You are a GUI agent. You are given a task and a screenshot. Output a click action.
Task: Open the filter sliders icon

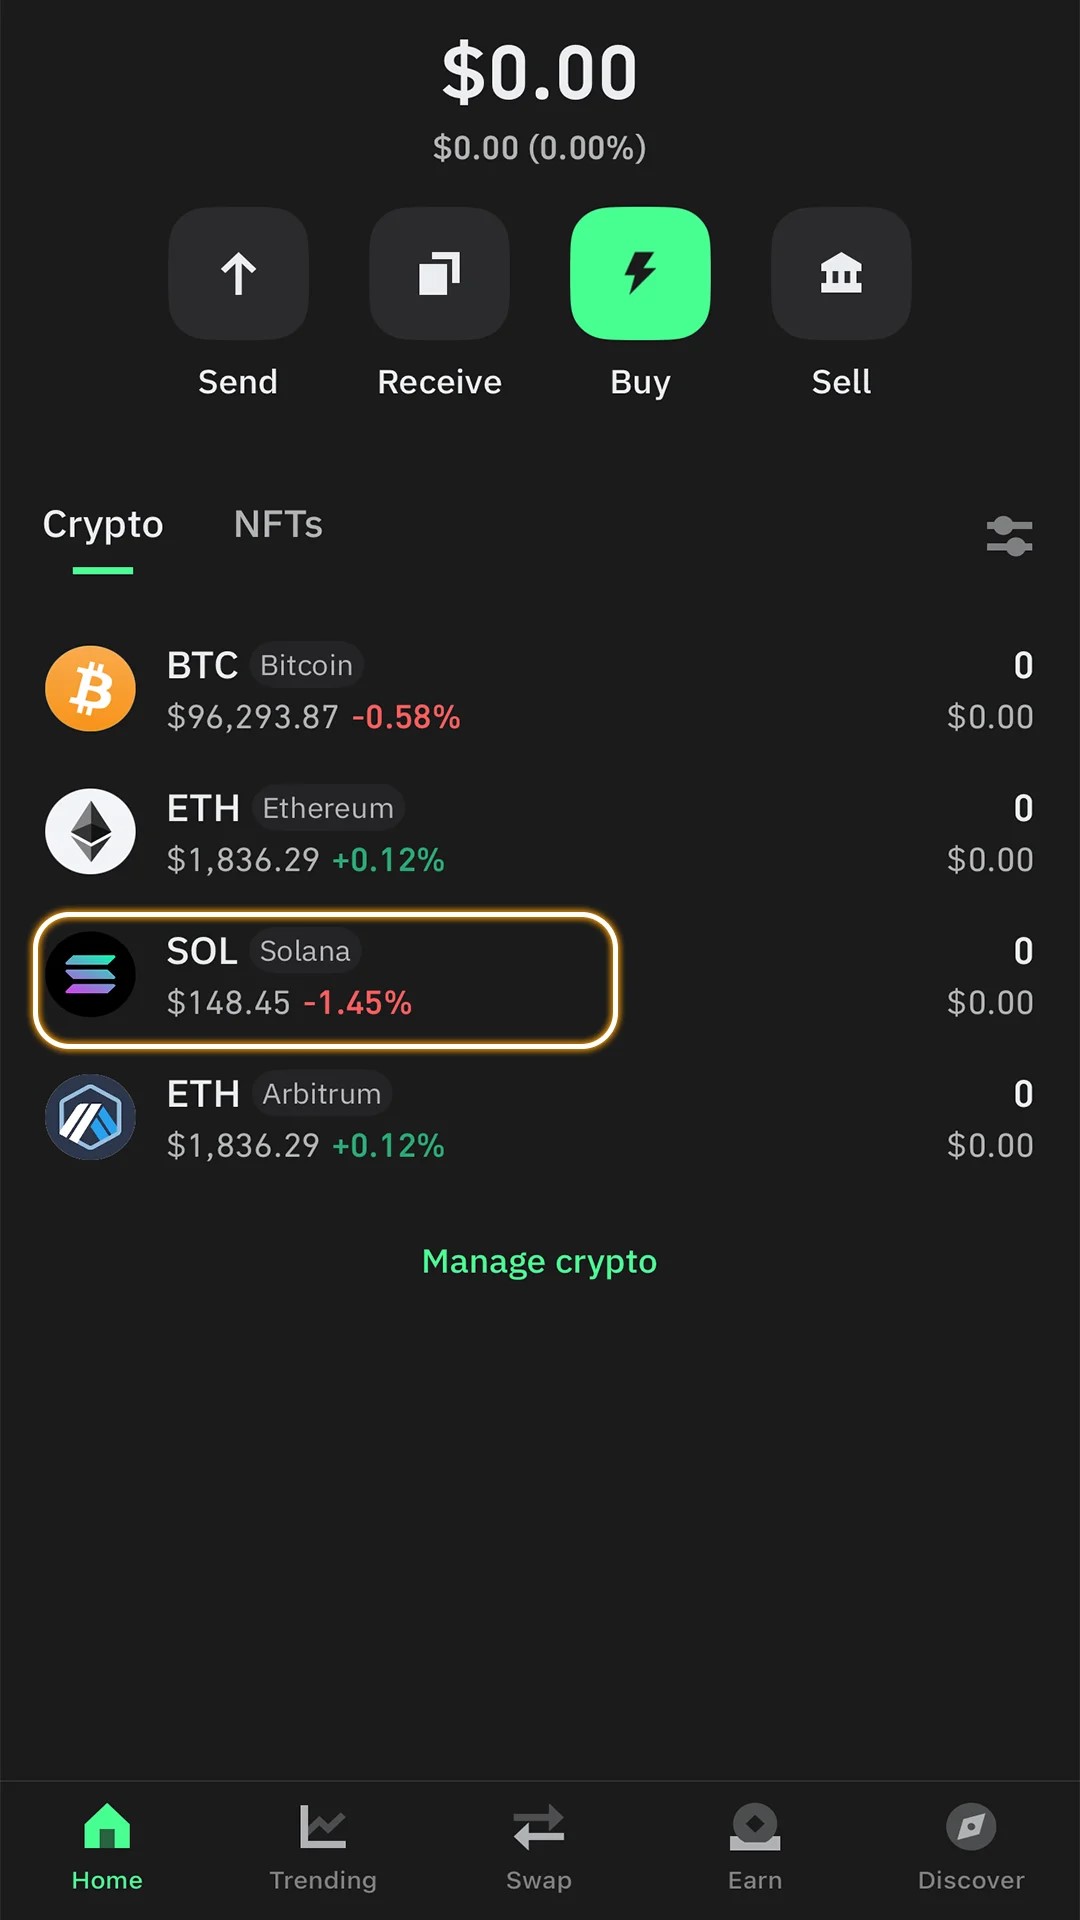point(1009,536)
